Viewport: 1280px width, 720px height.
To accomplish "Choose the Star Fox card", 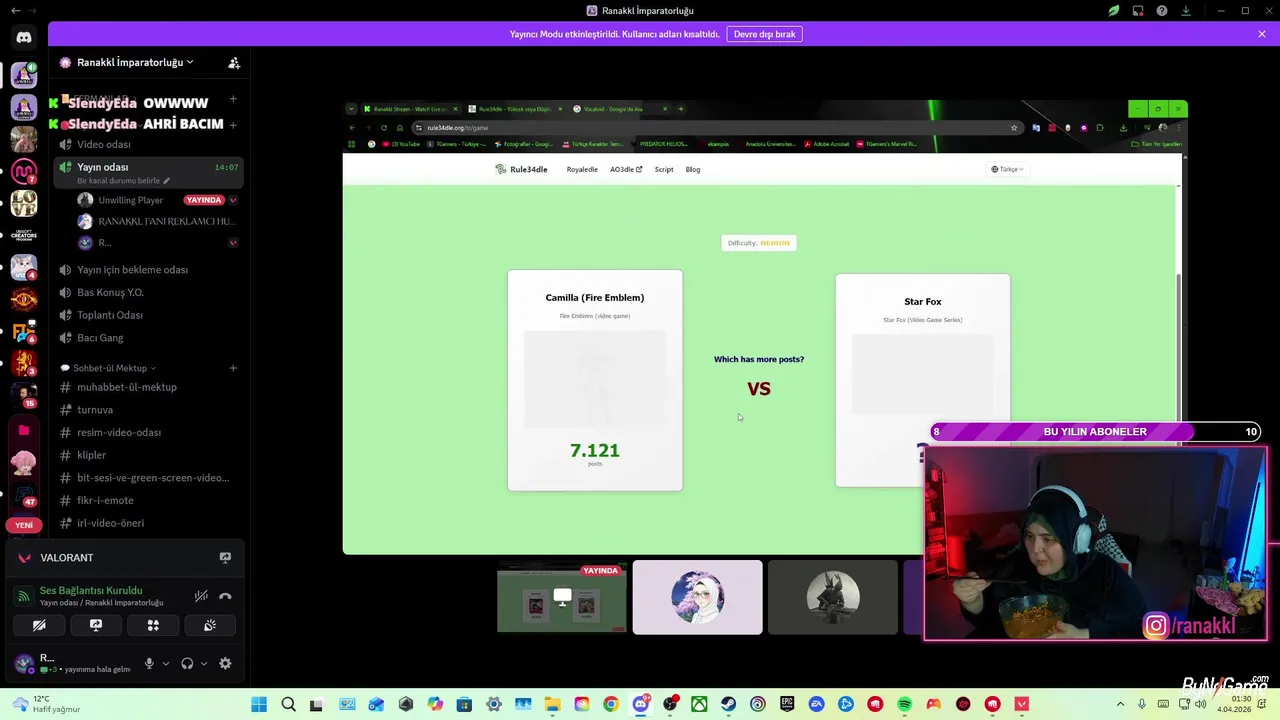I will (923, 380).
